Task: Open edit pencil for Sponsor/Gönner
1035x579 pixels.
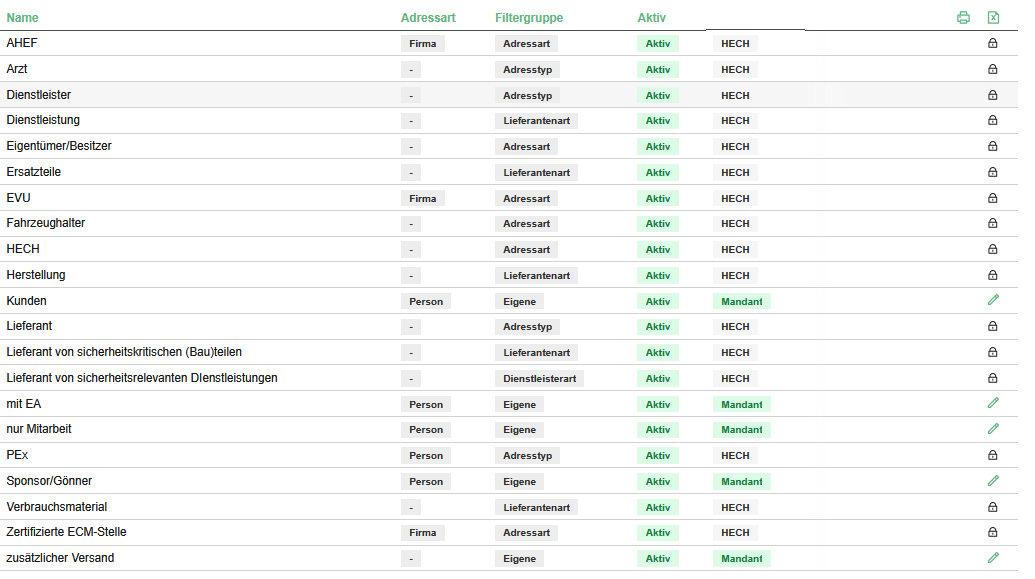Action: (x=993, y=481)
